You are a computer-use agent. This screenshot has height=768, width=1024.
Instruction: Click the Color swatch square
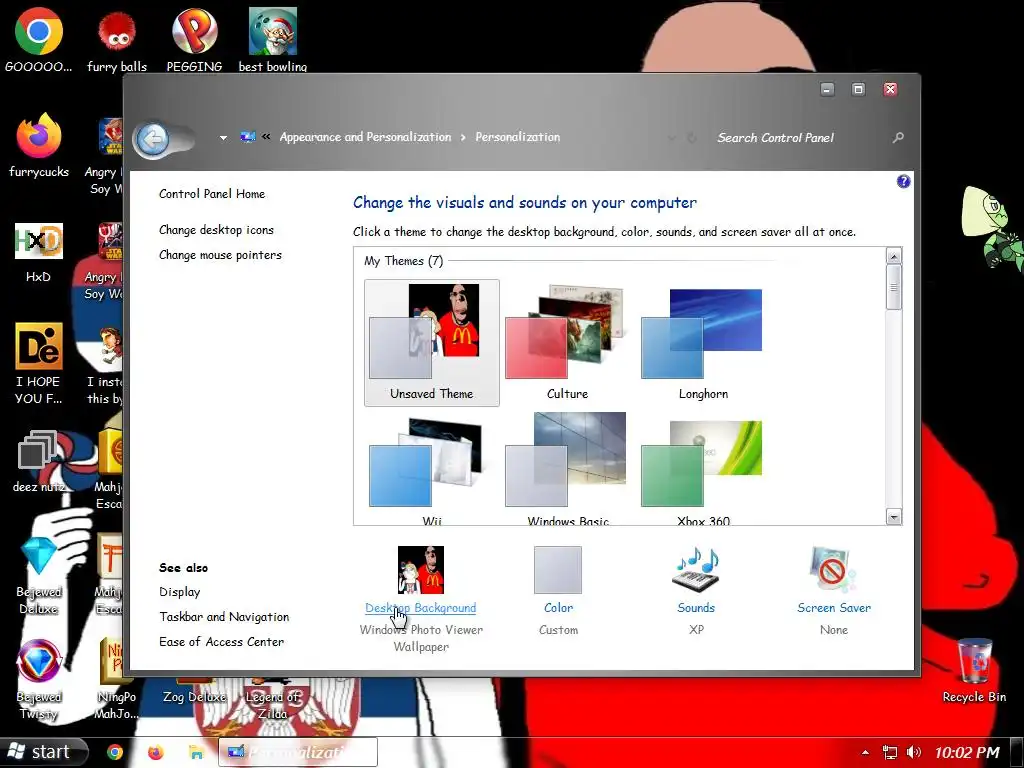pos(558,569)
